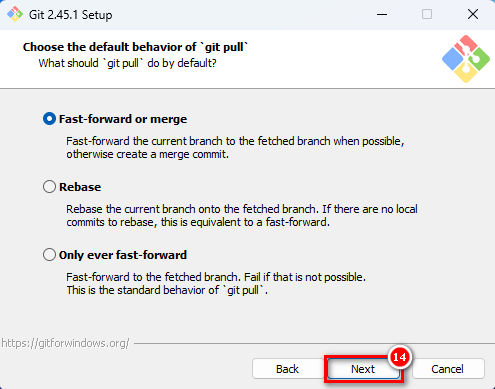Click the disabled maximize window icon

(427, 14)
